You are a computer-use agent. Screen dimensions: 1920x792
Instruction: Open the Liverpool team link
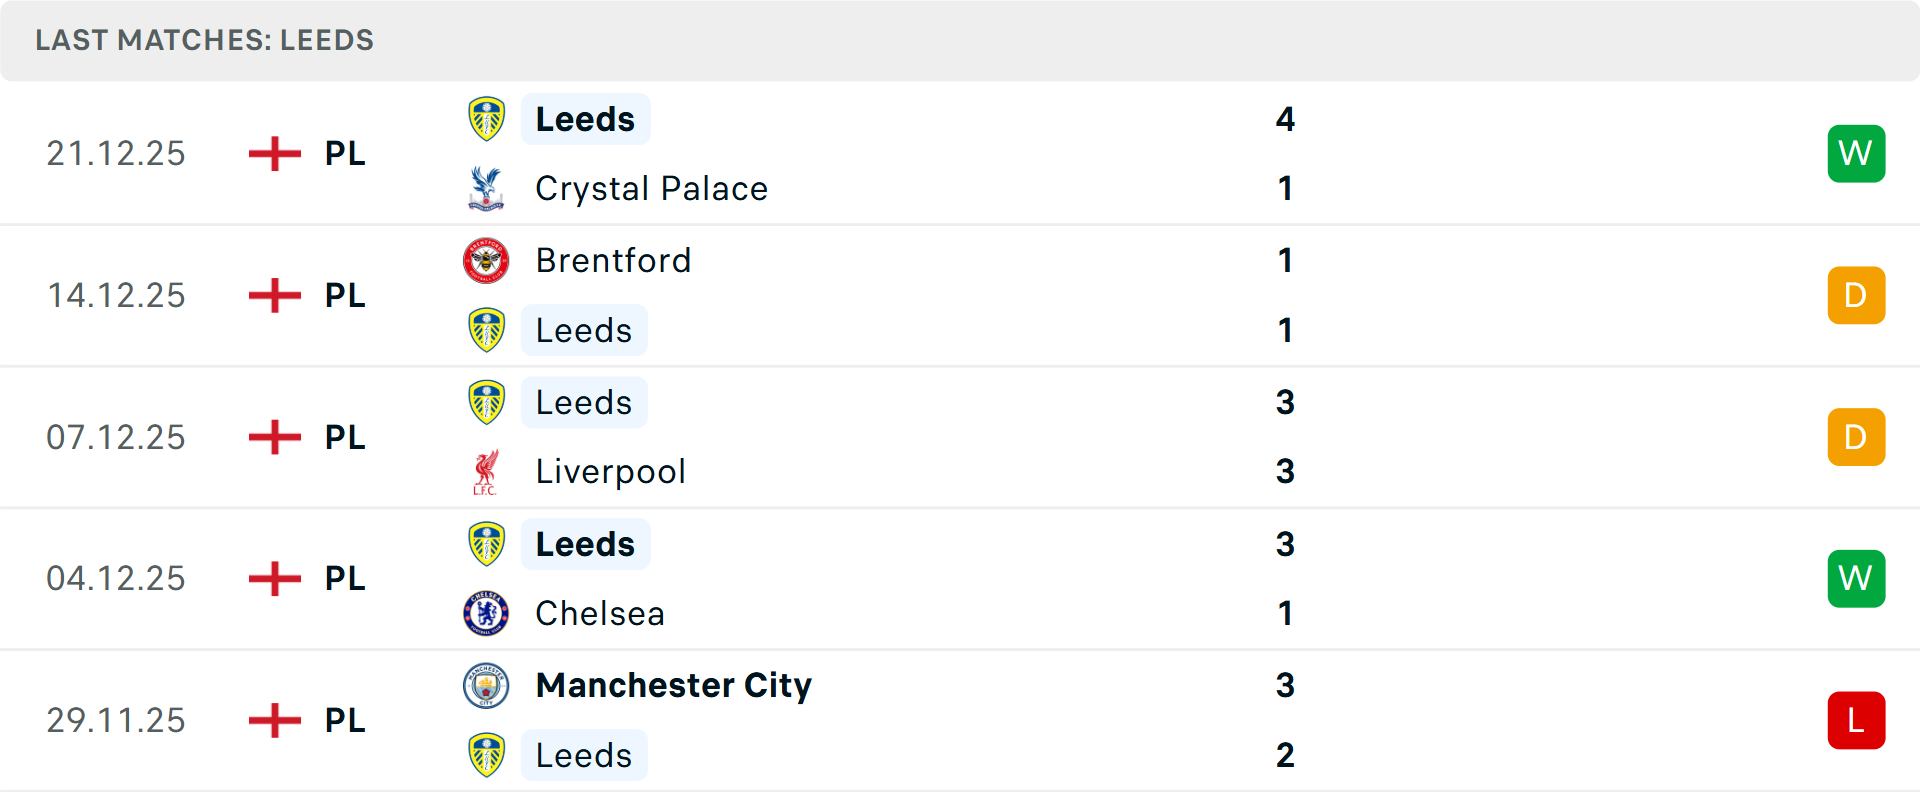point(610,472)
